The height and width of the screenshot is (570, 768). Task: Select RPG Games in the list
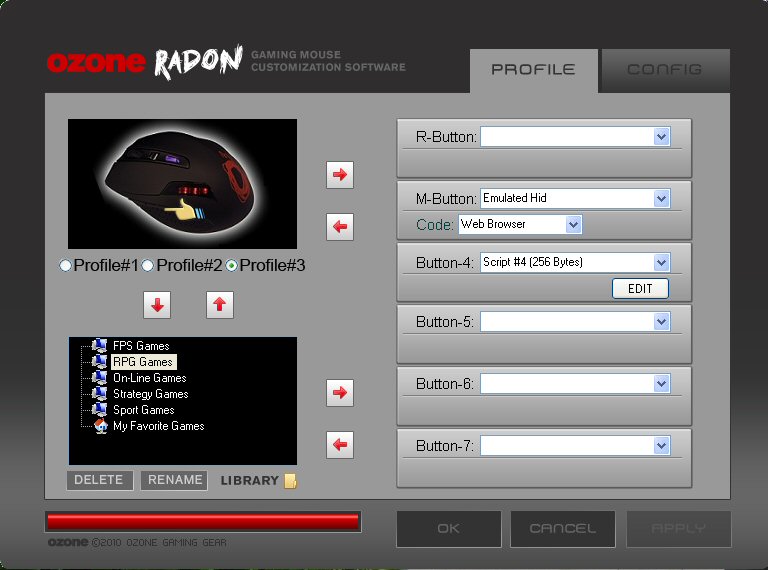click(x=143, y=362)
